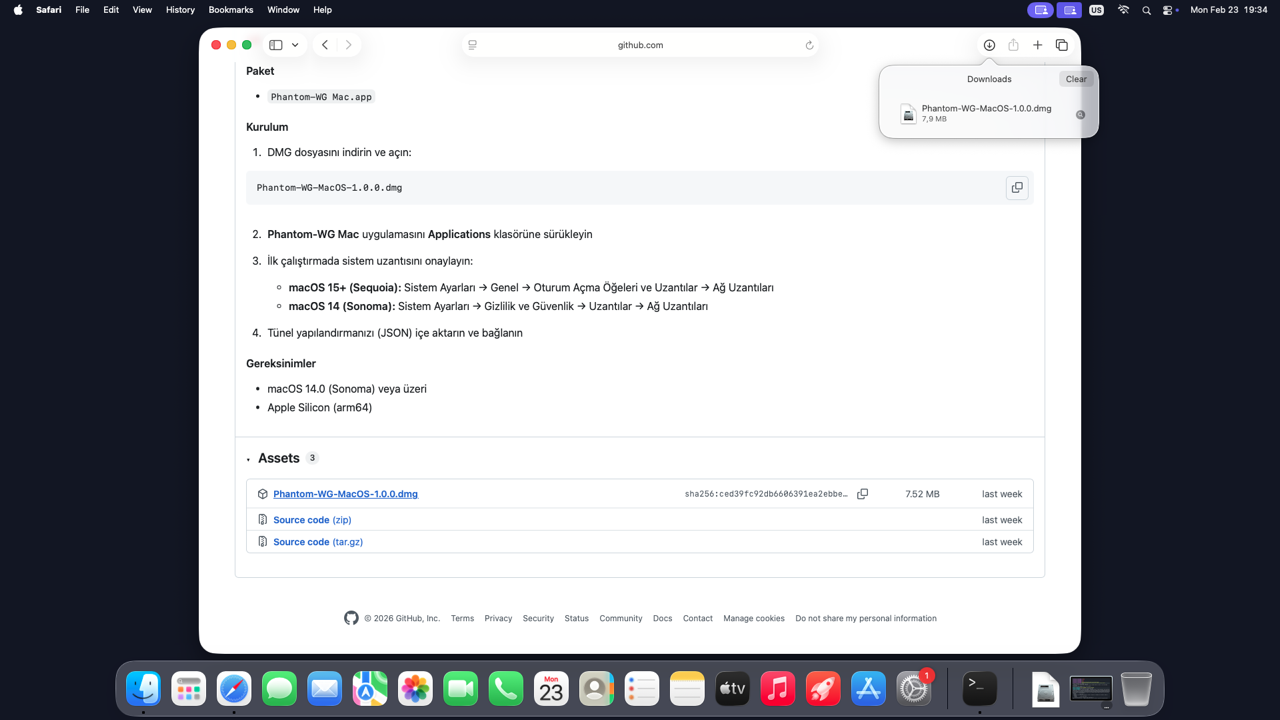Go back to previous page

tap(325, 45)
